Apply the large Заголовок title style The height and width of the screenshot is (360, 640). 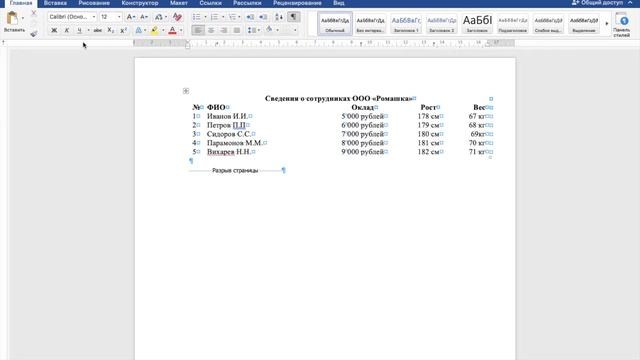(477, 23)
